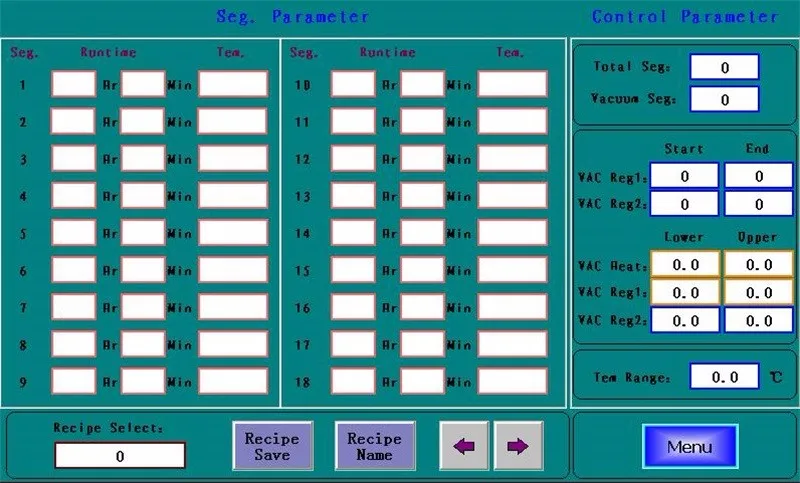
Task: Set the VAC Reg2 End value
Action: click(758, 204)
